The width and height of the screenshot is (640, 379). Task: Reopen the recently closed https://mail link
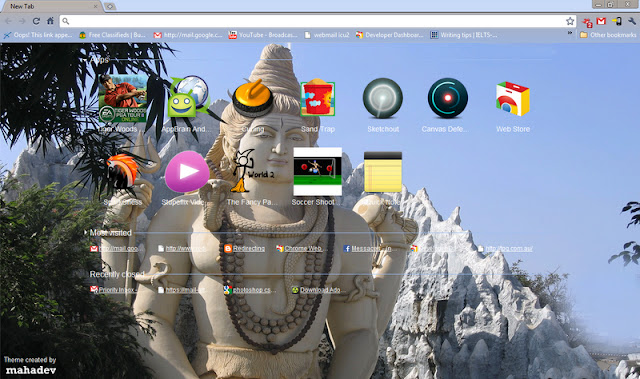182,290
